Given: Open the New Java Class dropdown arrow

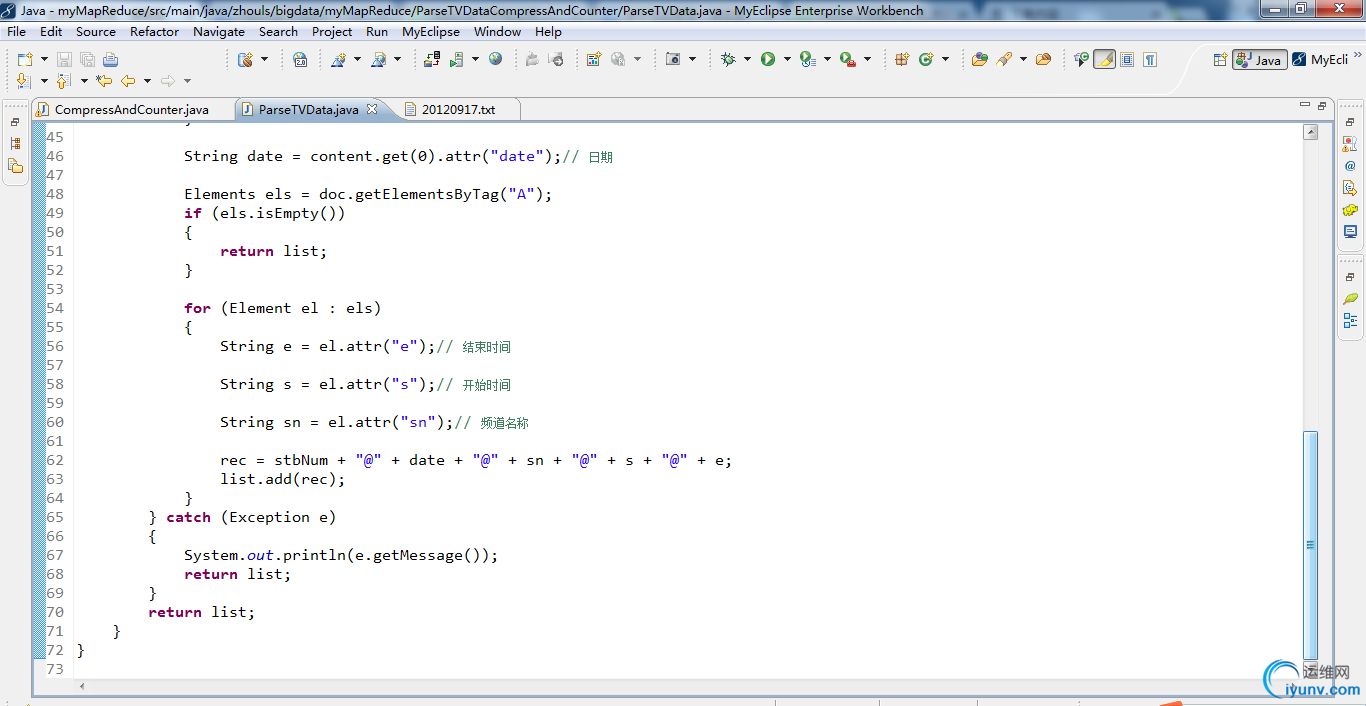Looking at the screenshot, I should click(945, 59).
